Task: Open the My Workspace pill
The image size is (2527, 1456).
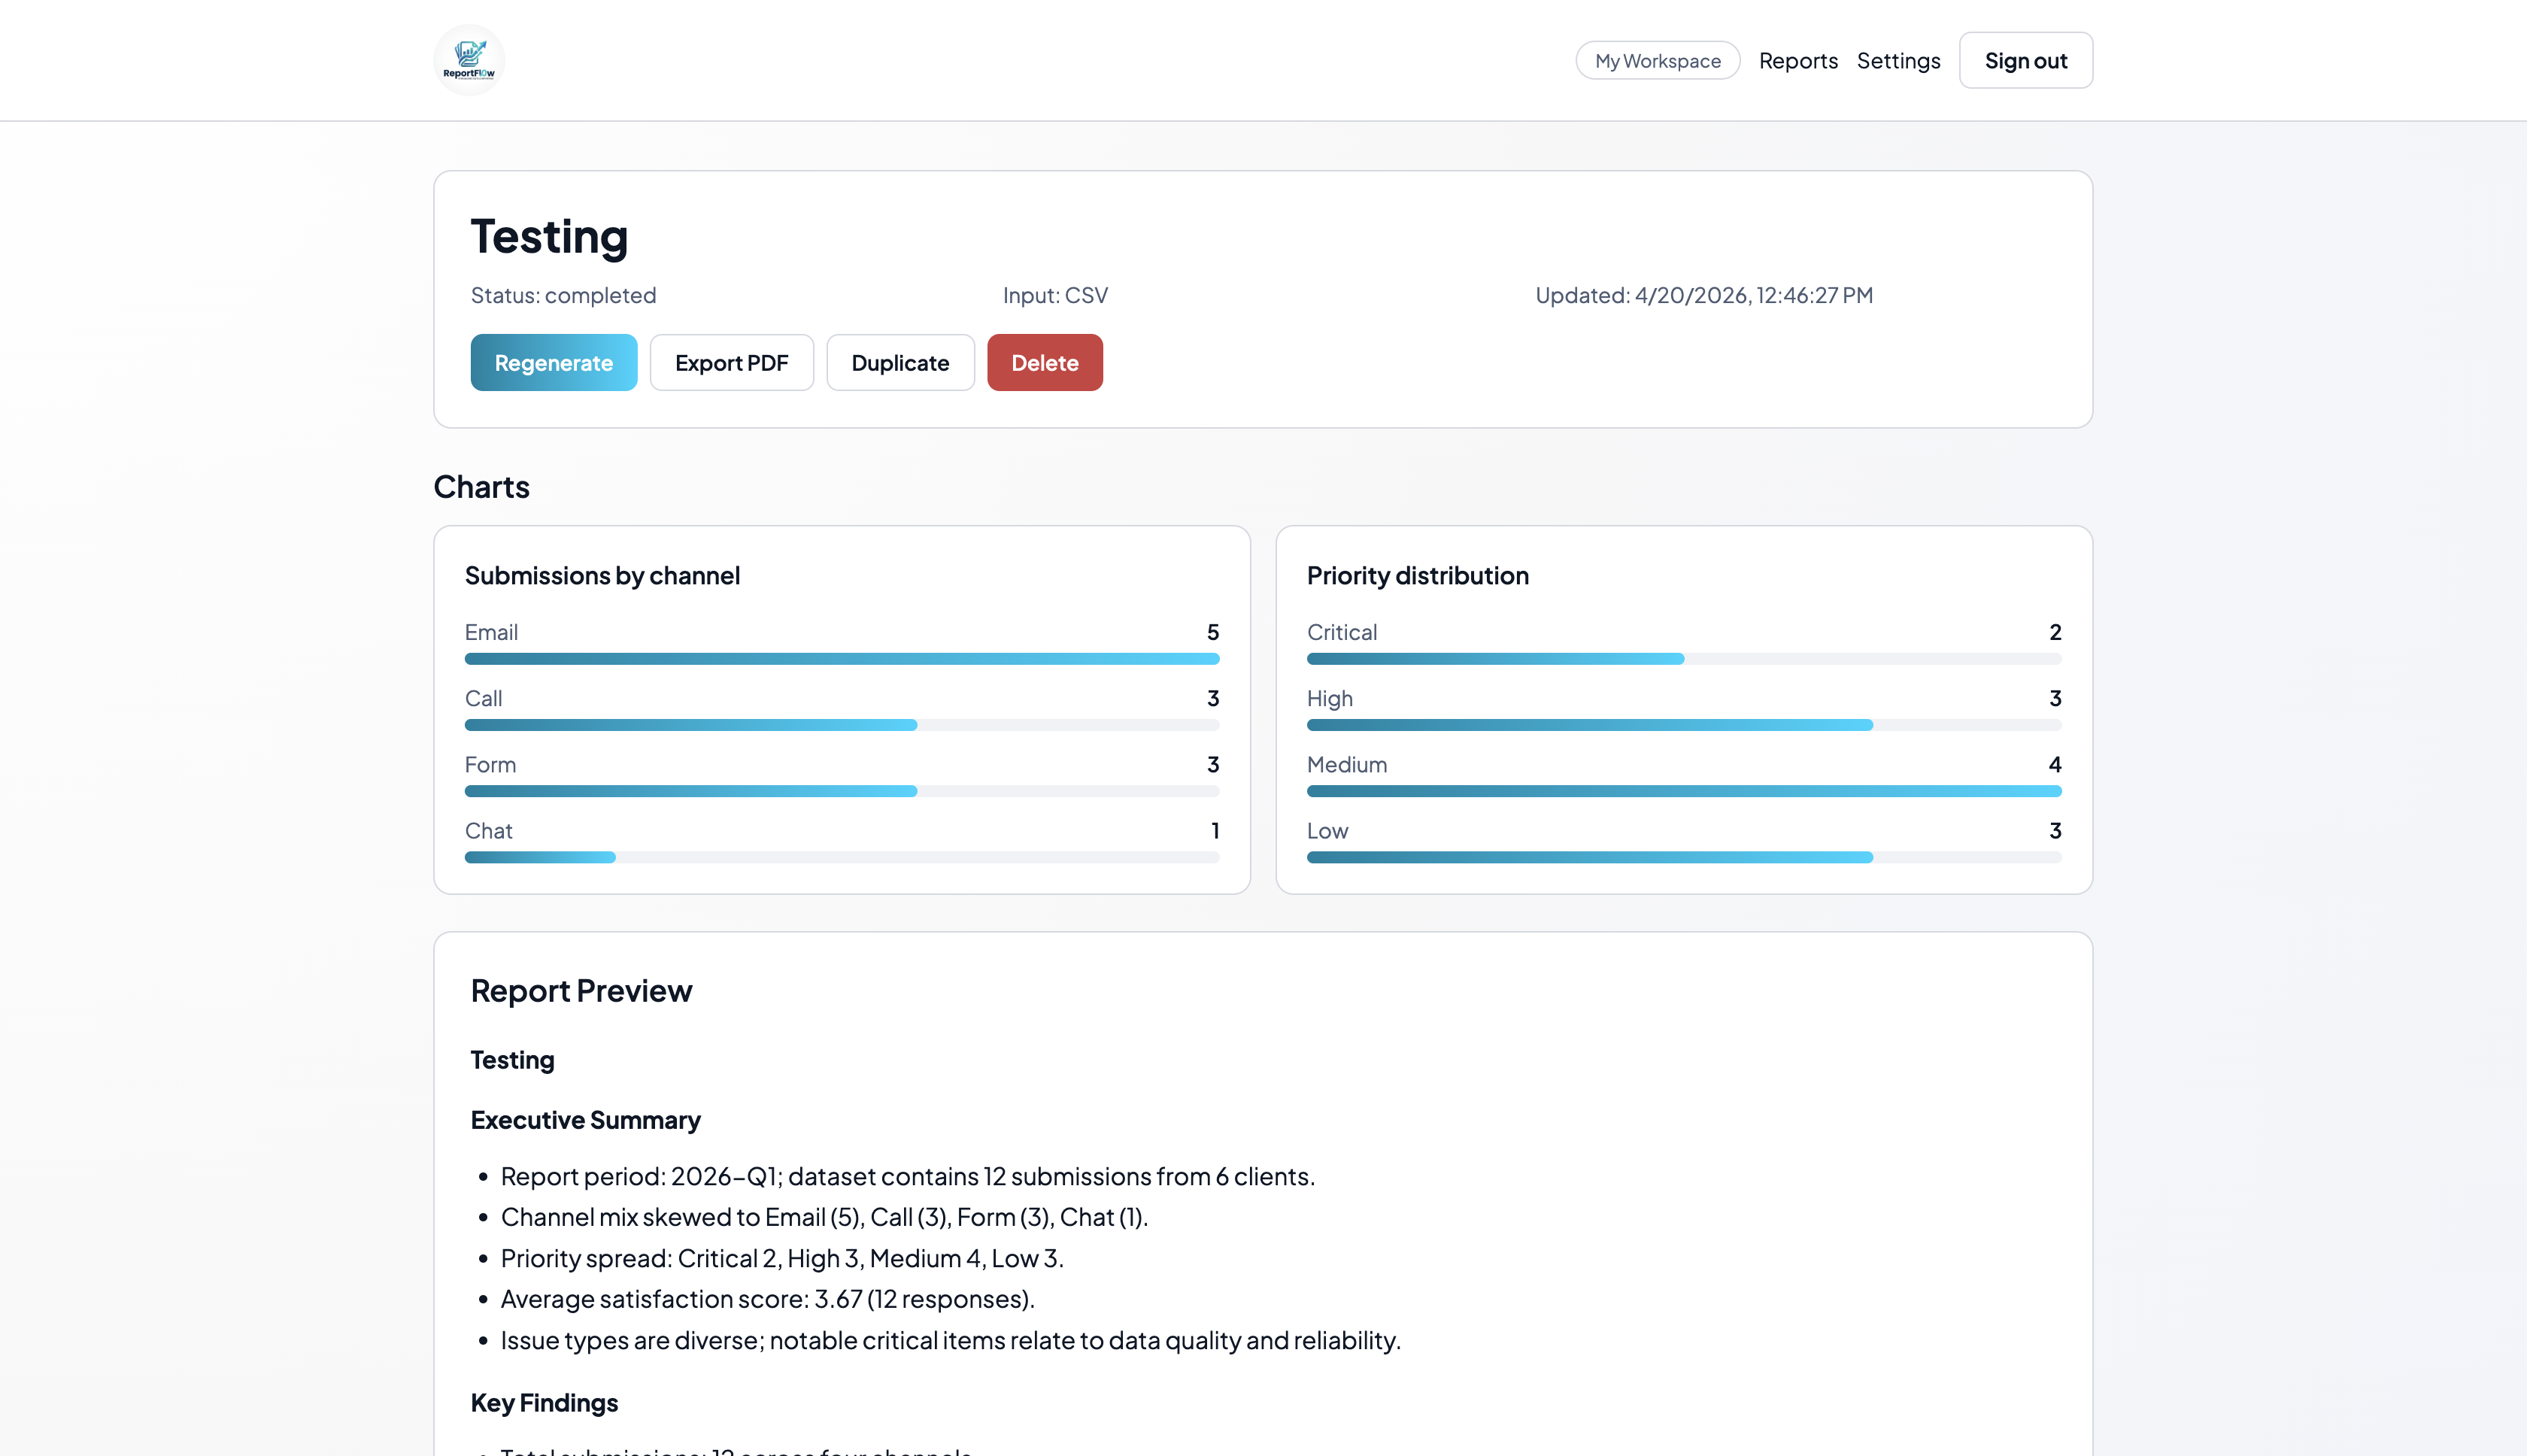Action: [1657, 61]
